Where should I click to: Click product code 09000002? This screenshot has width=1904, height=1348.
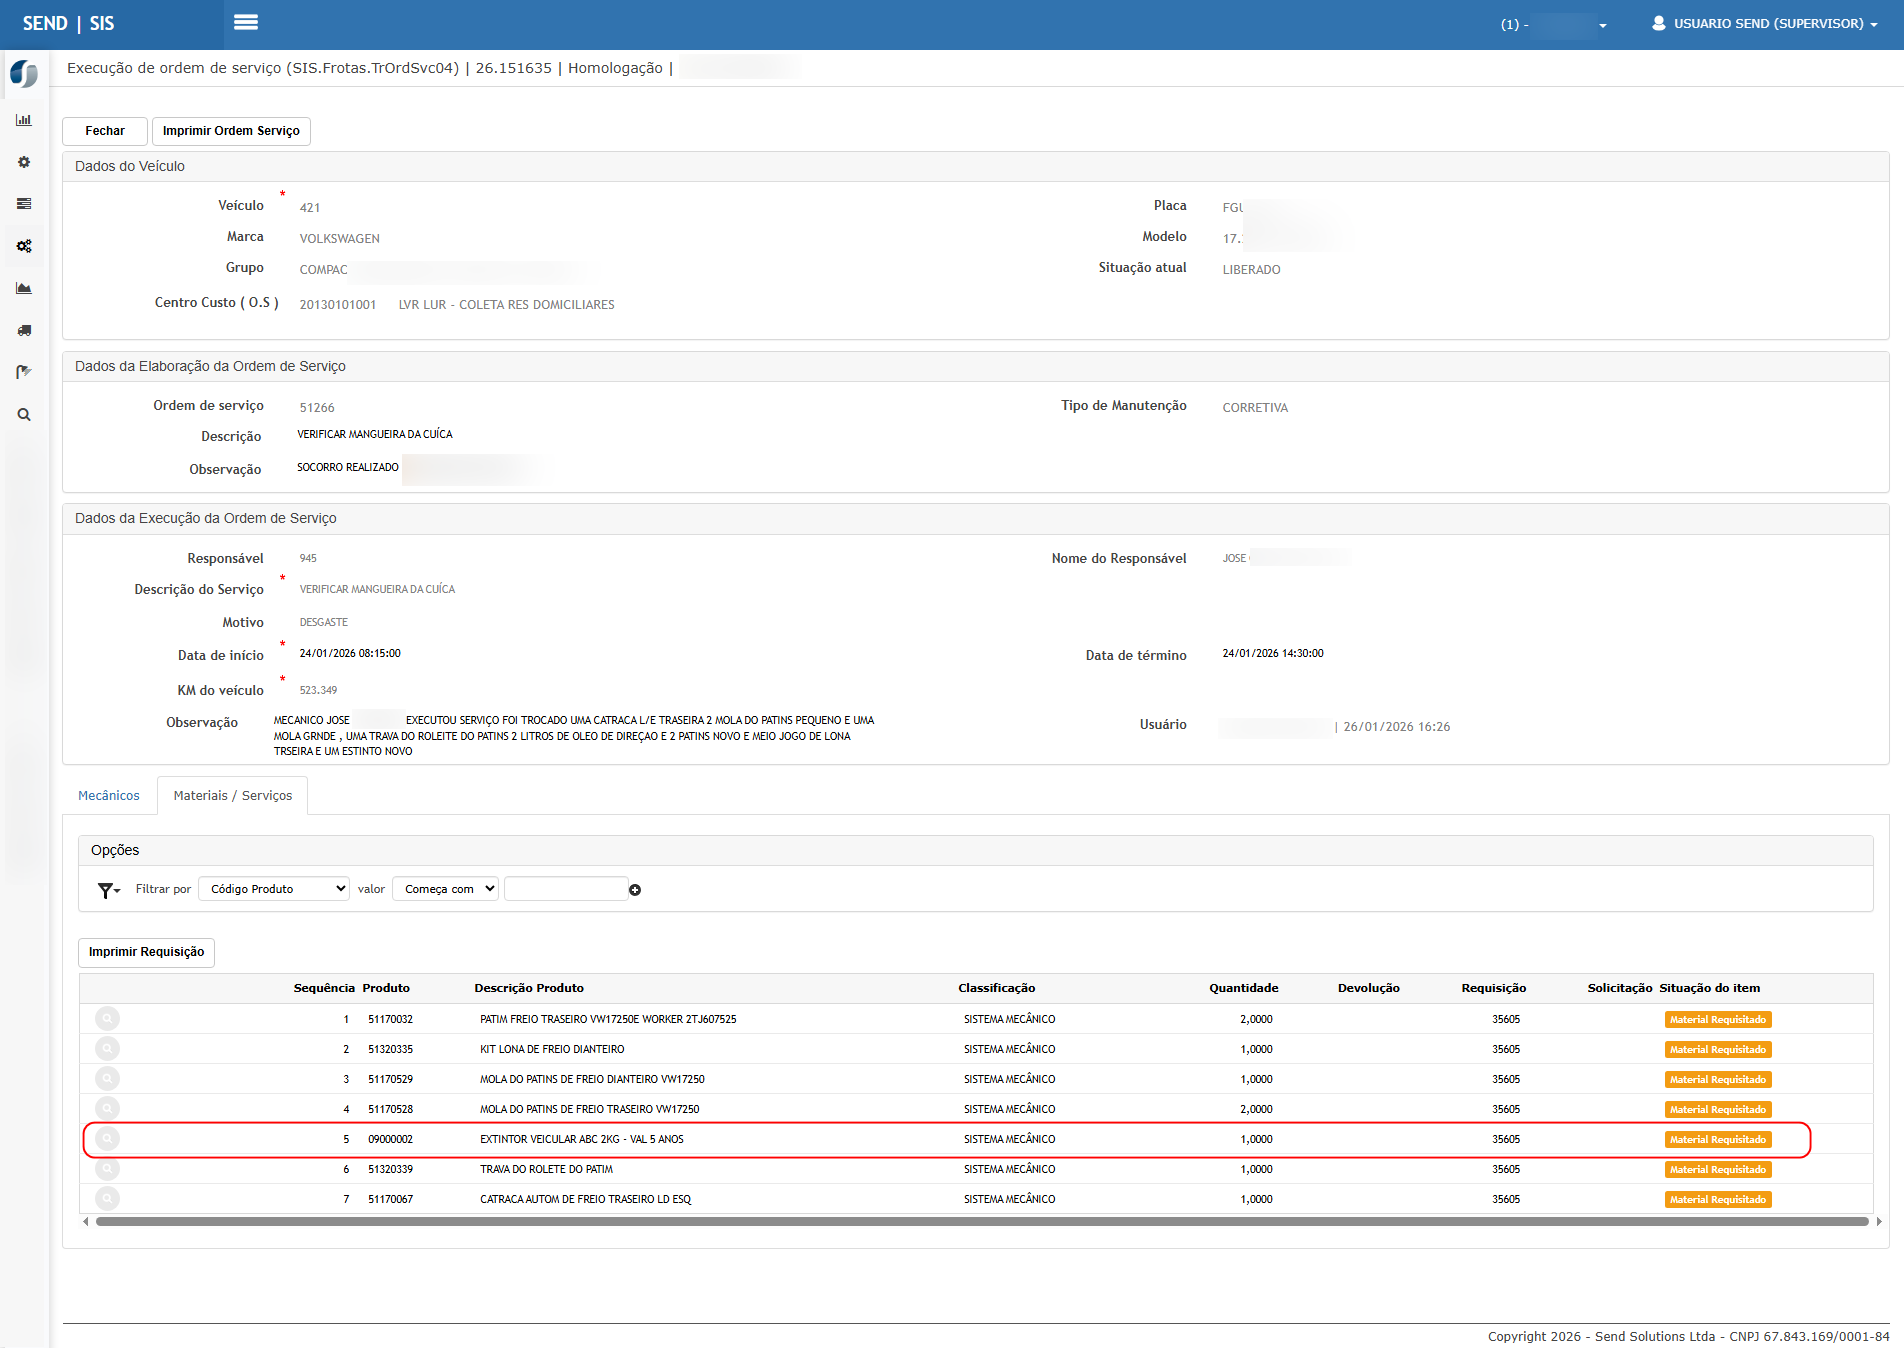coord(390,1140)
